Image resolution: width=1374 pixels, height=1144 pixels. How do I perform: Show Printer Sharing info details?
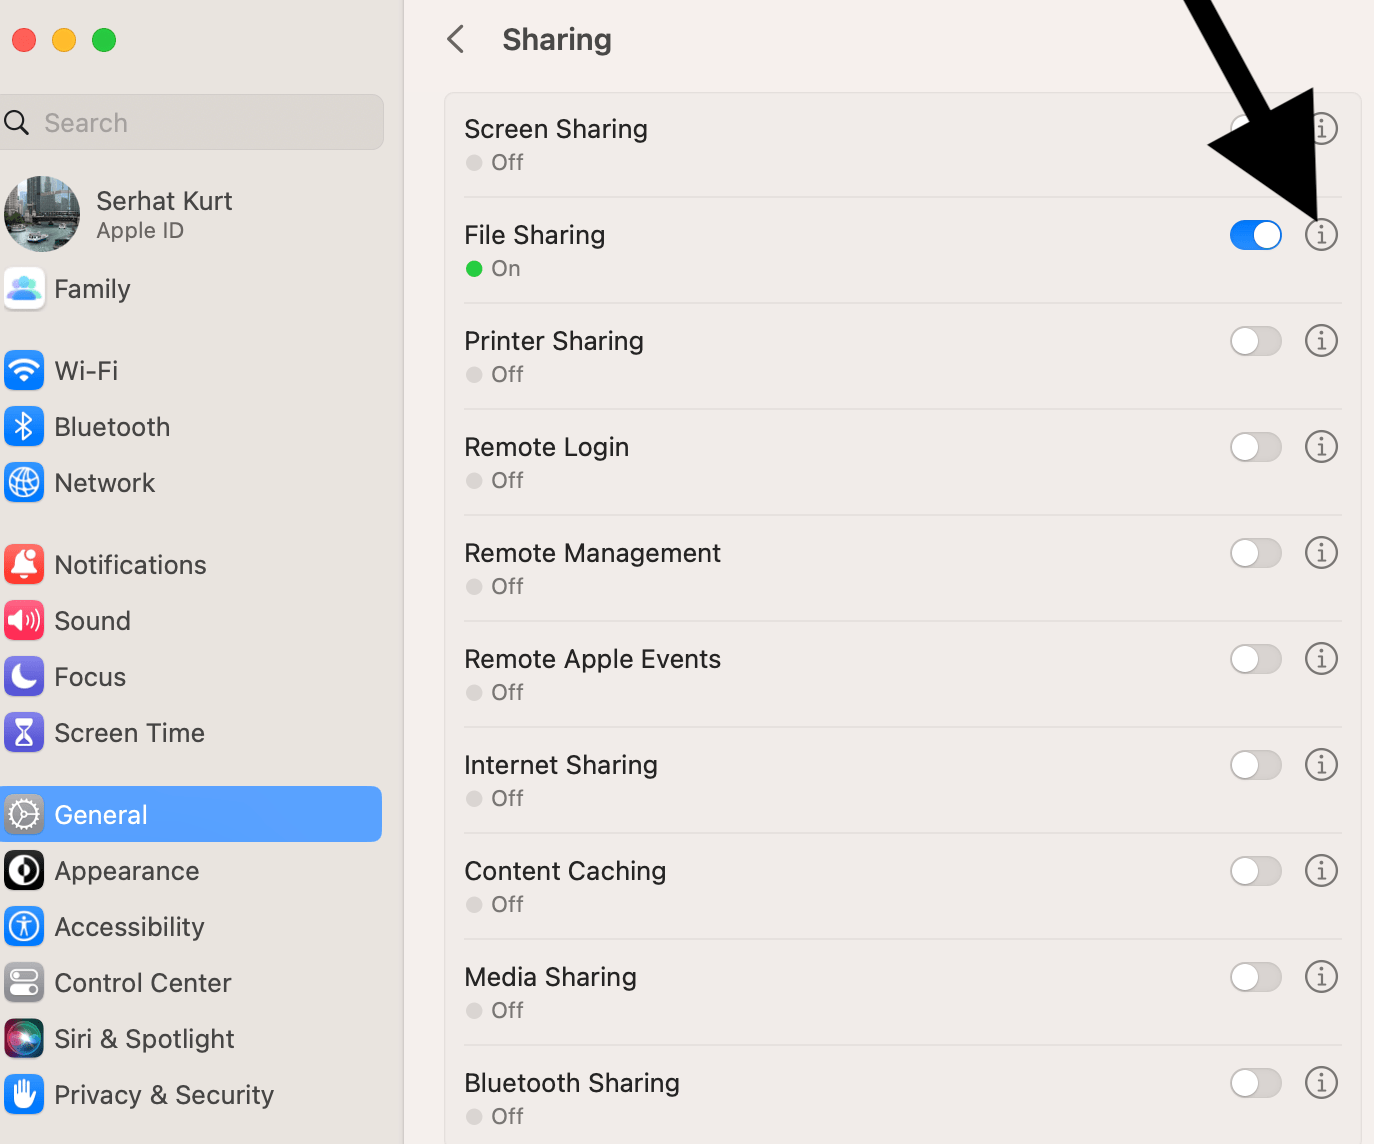[1321, 341]
